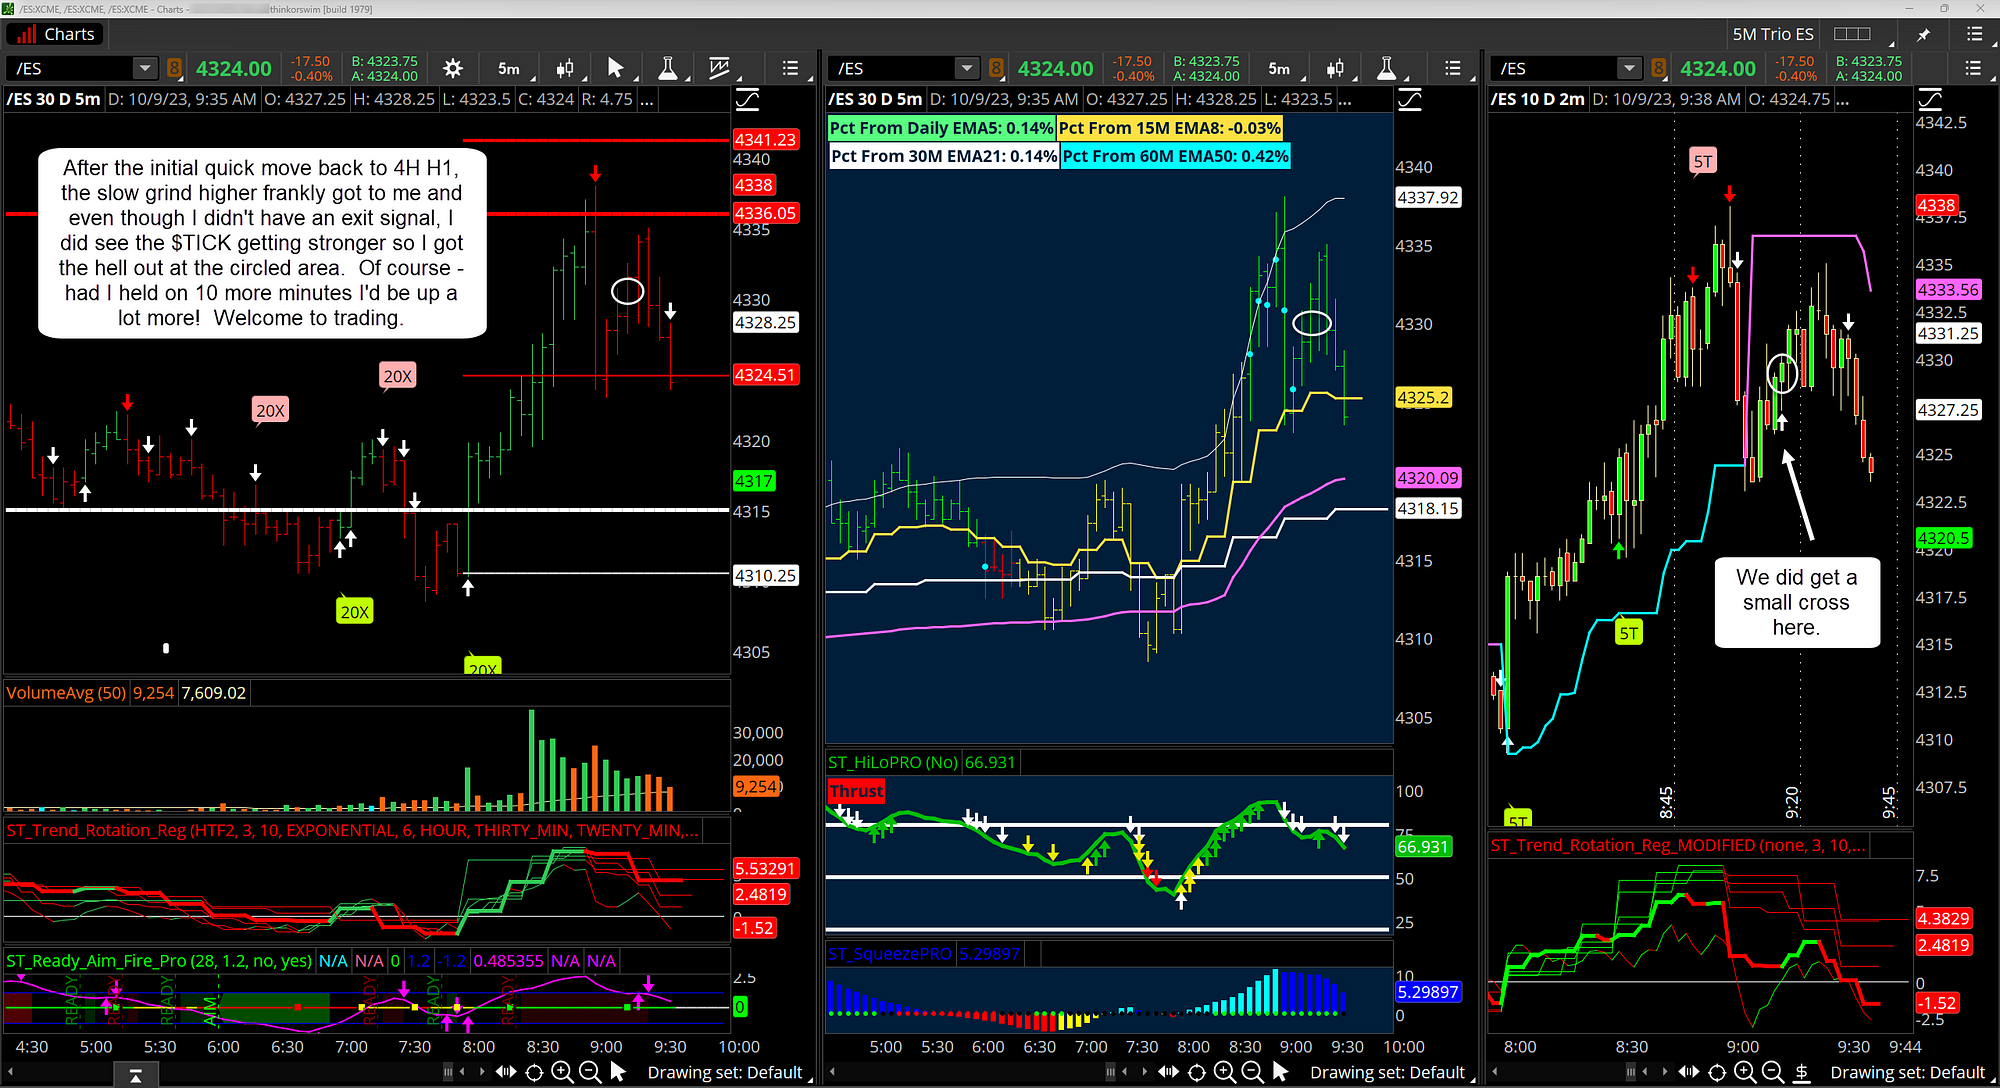Open Drawing set: Default menu under left chart
This screenshot has width=2000, height=1088.
[727, 1072]
